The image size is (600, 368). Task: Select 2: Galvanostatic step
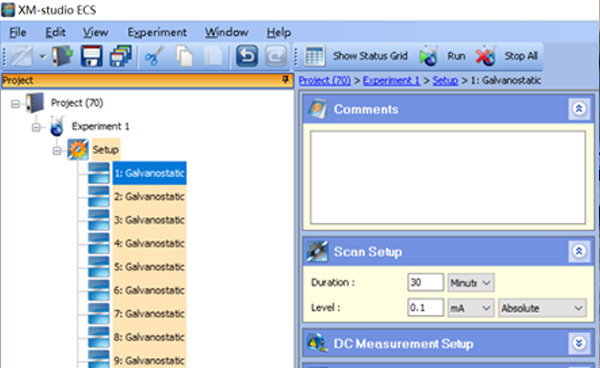click(149, 197)
